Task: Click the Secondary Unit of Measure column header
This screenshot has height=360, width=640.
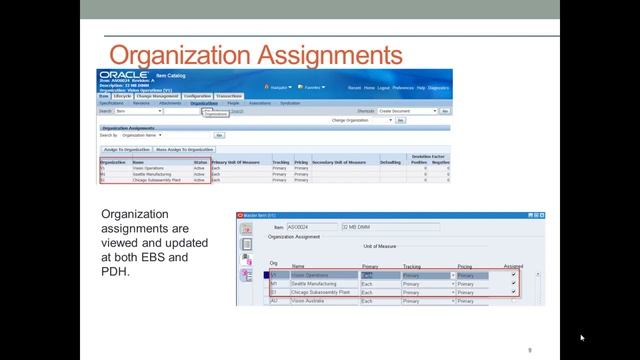Action: point(339,162)
